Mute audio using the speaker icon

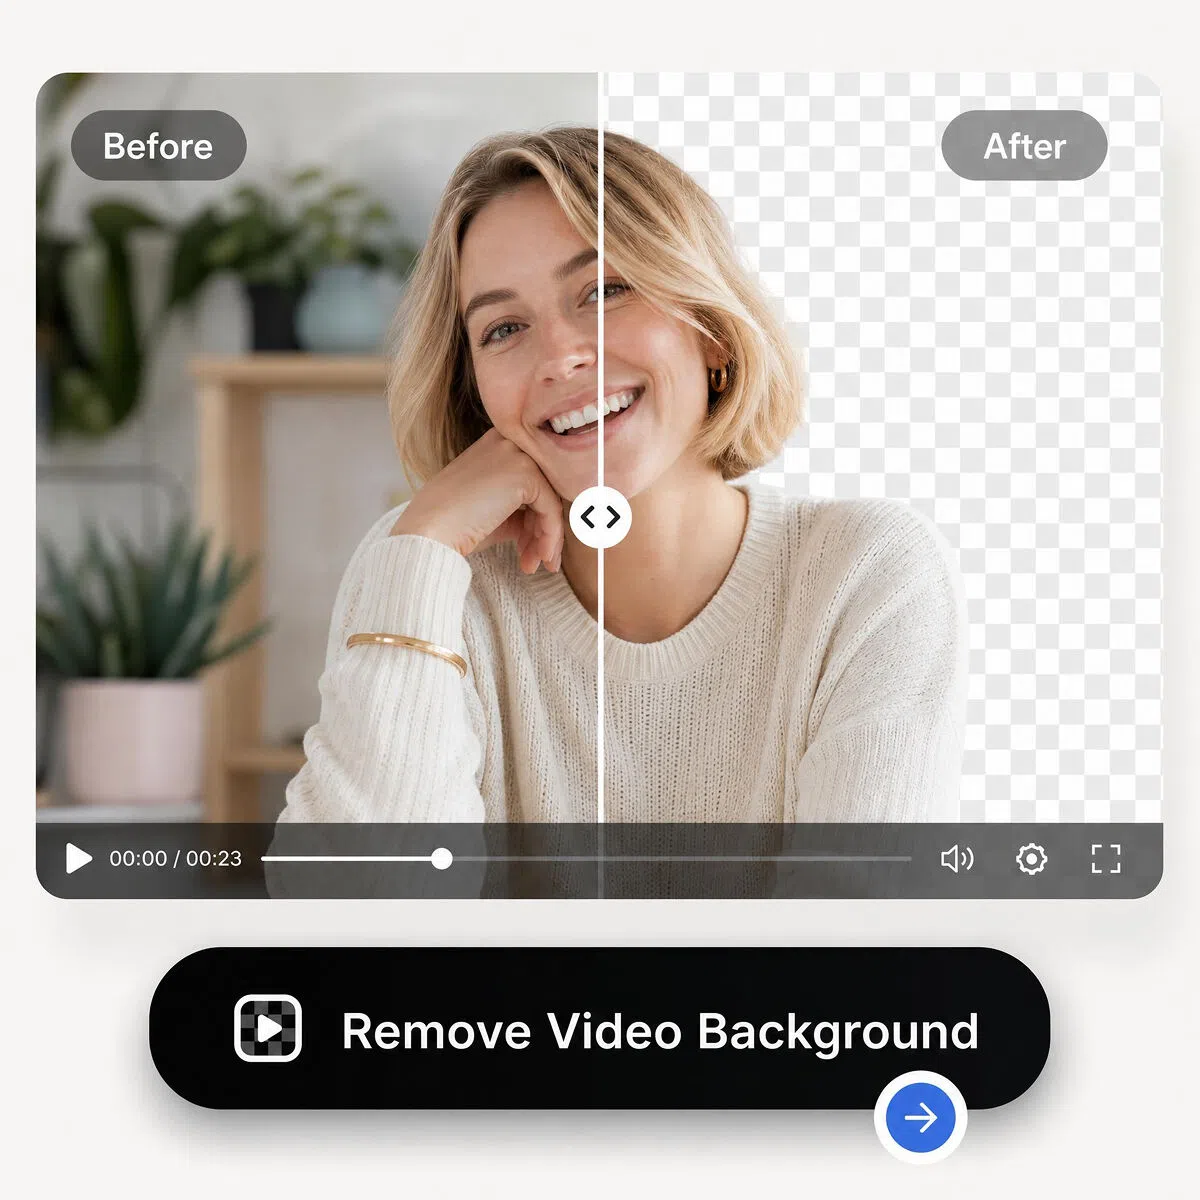tap(957, 858)
